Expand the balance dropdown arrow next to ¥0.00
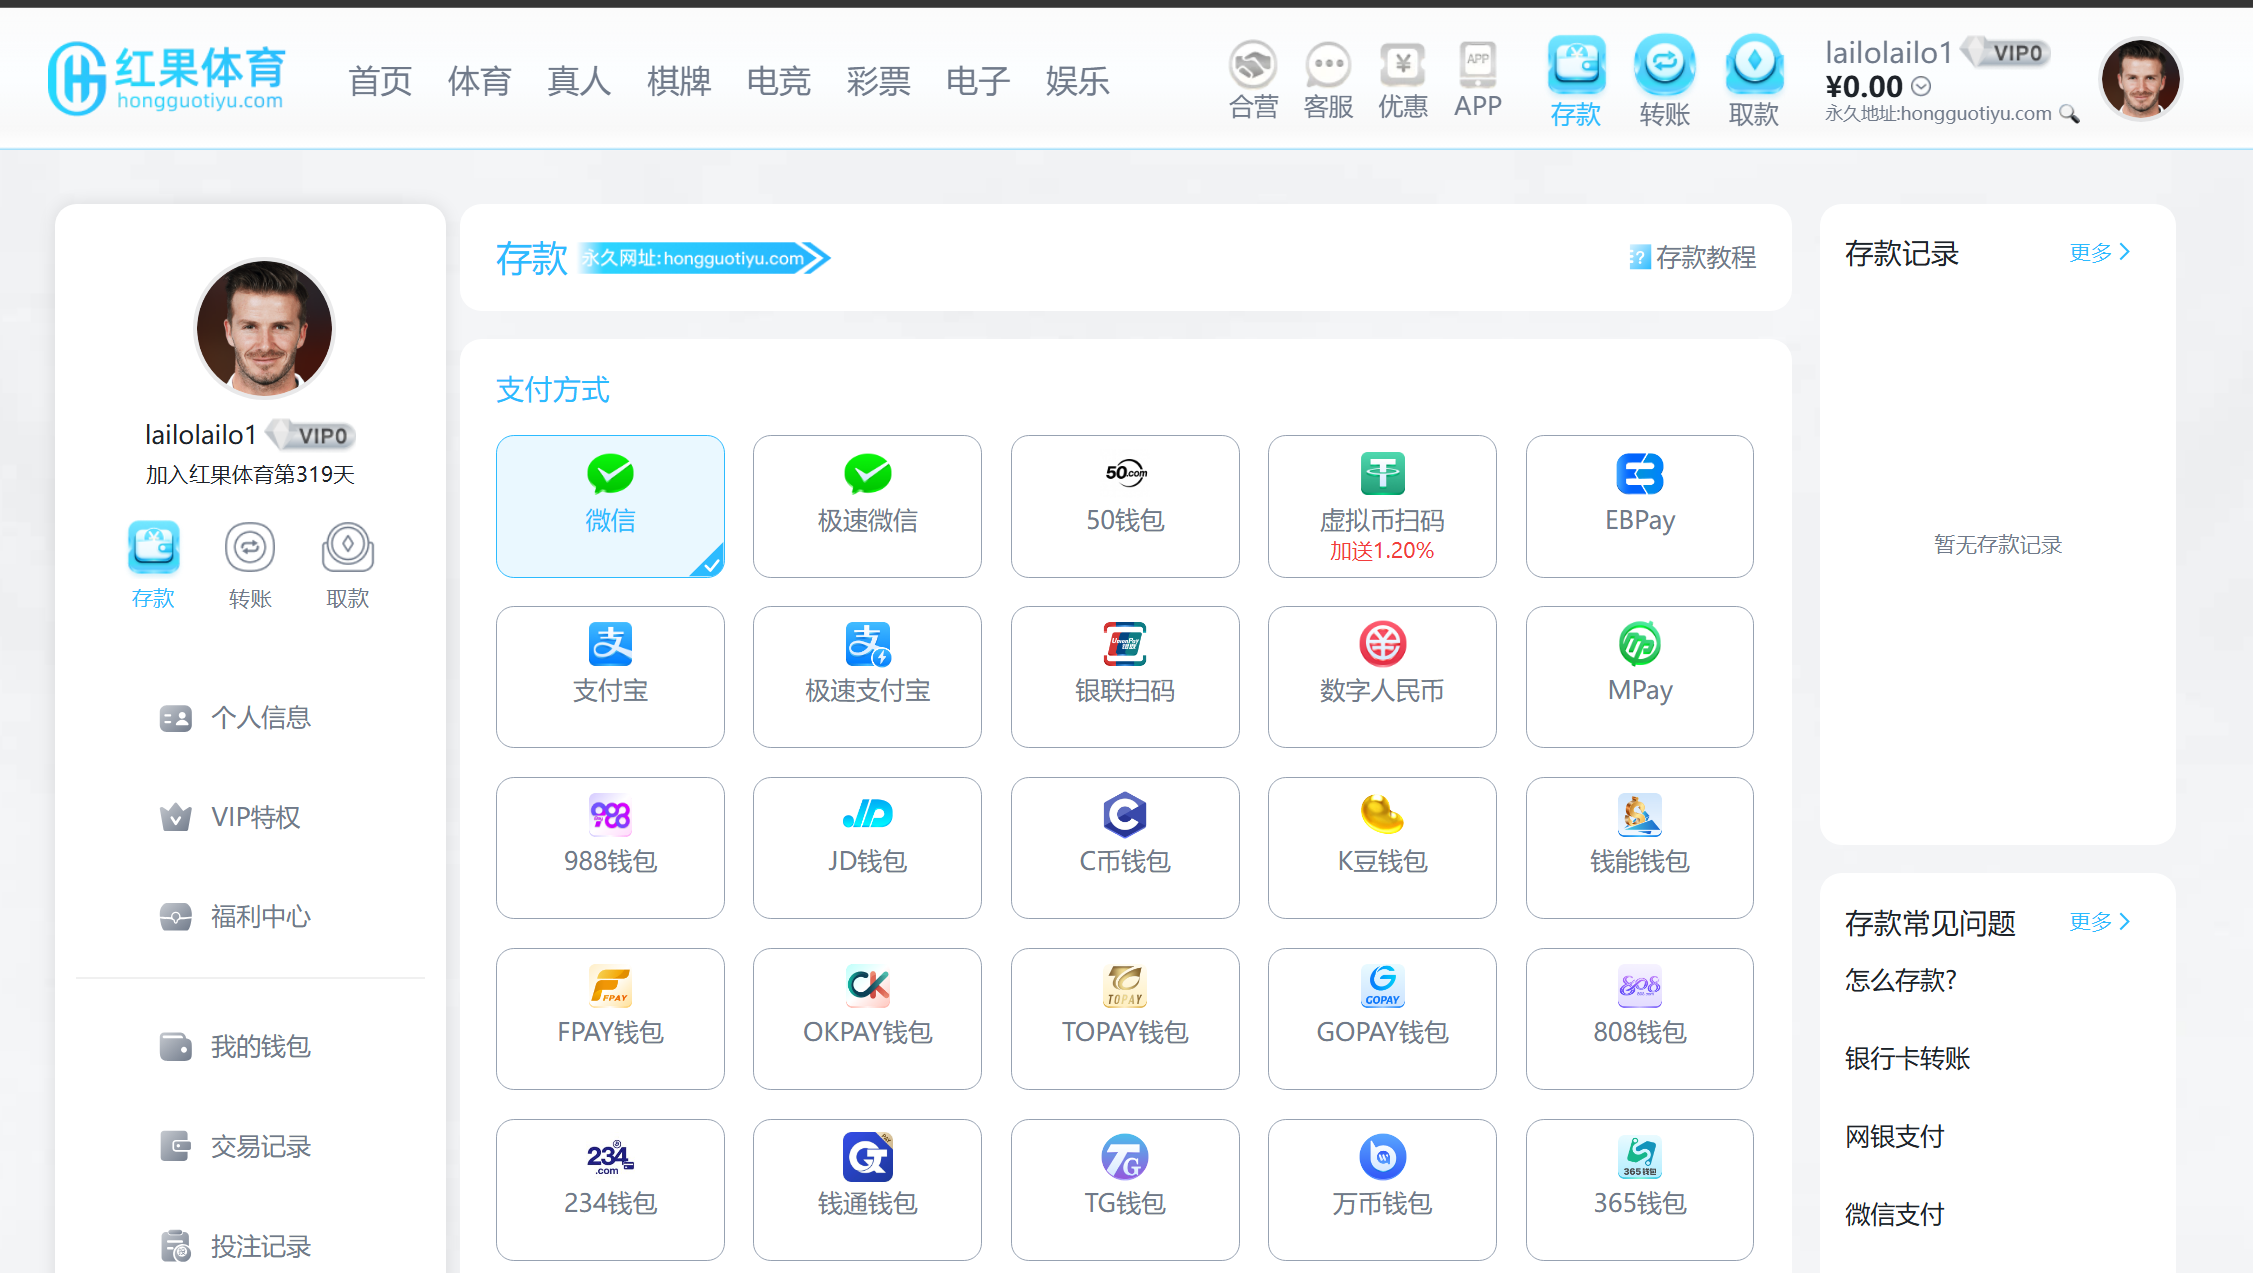Viewport: 2253px width, 1273px height. (1921, 87)
